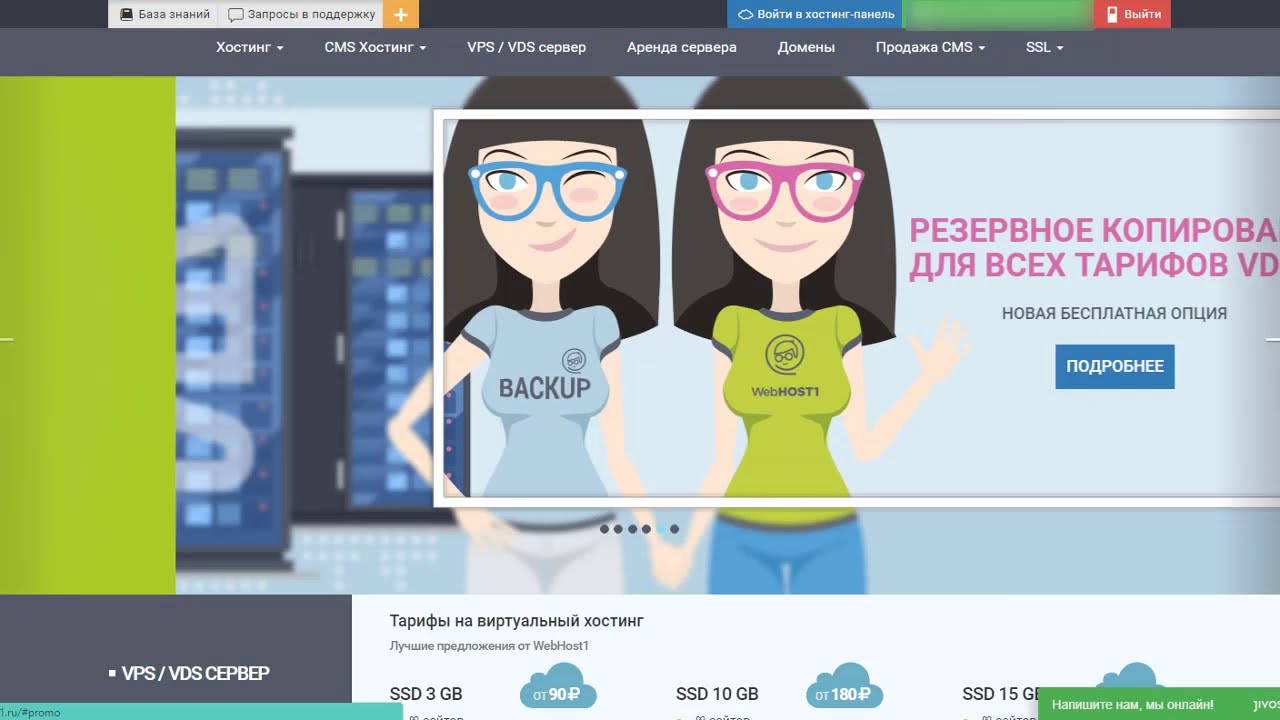
Task: Open the Домены menu item
Action: point(806,47)
